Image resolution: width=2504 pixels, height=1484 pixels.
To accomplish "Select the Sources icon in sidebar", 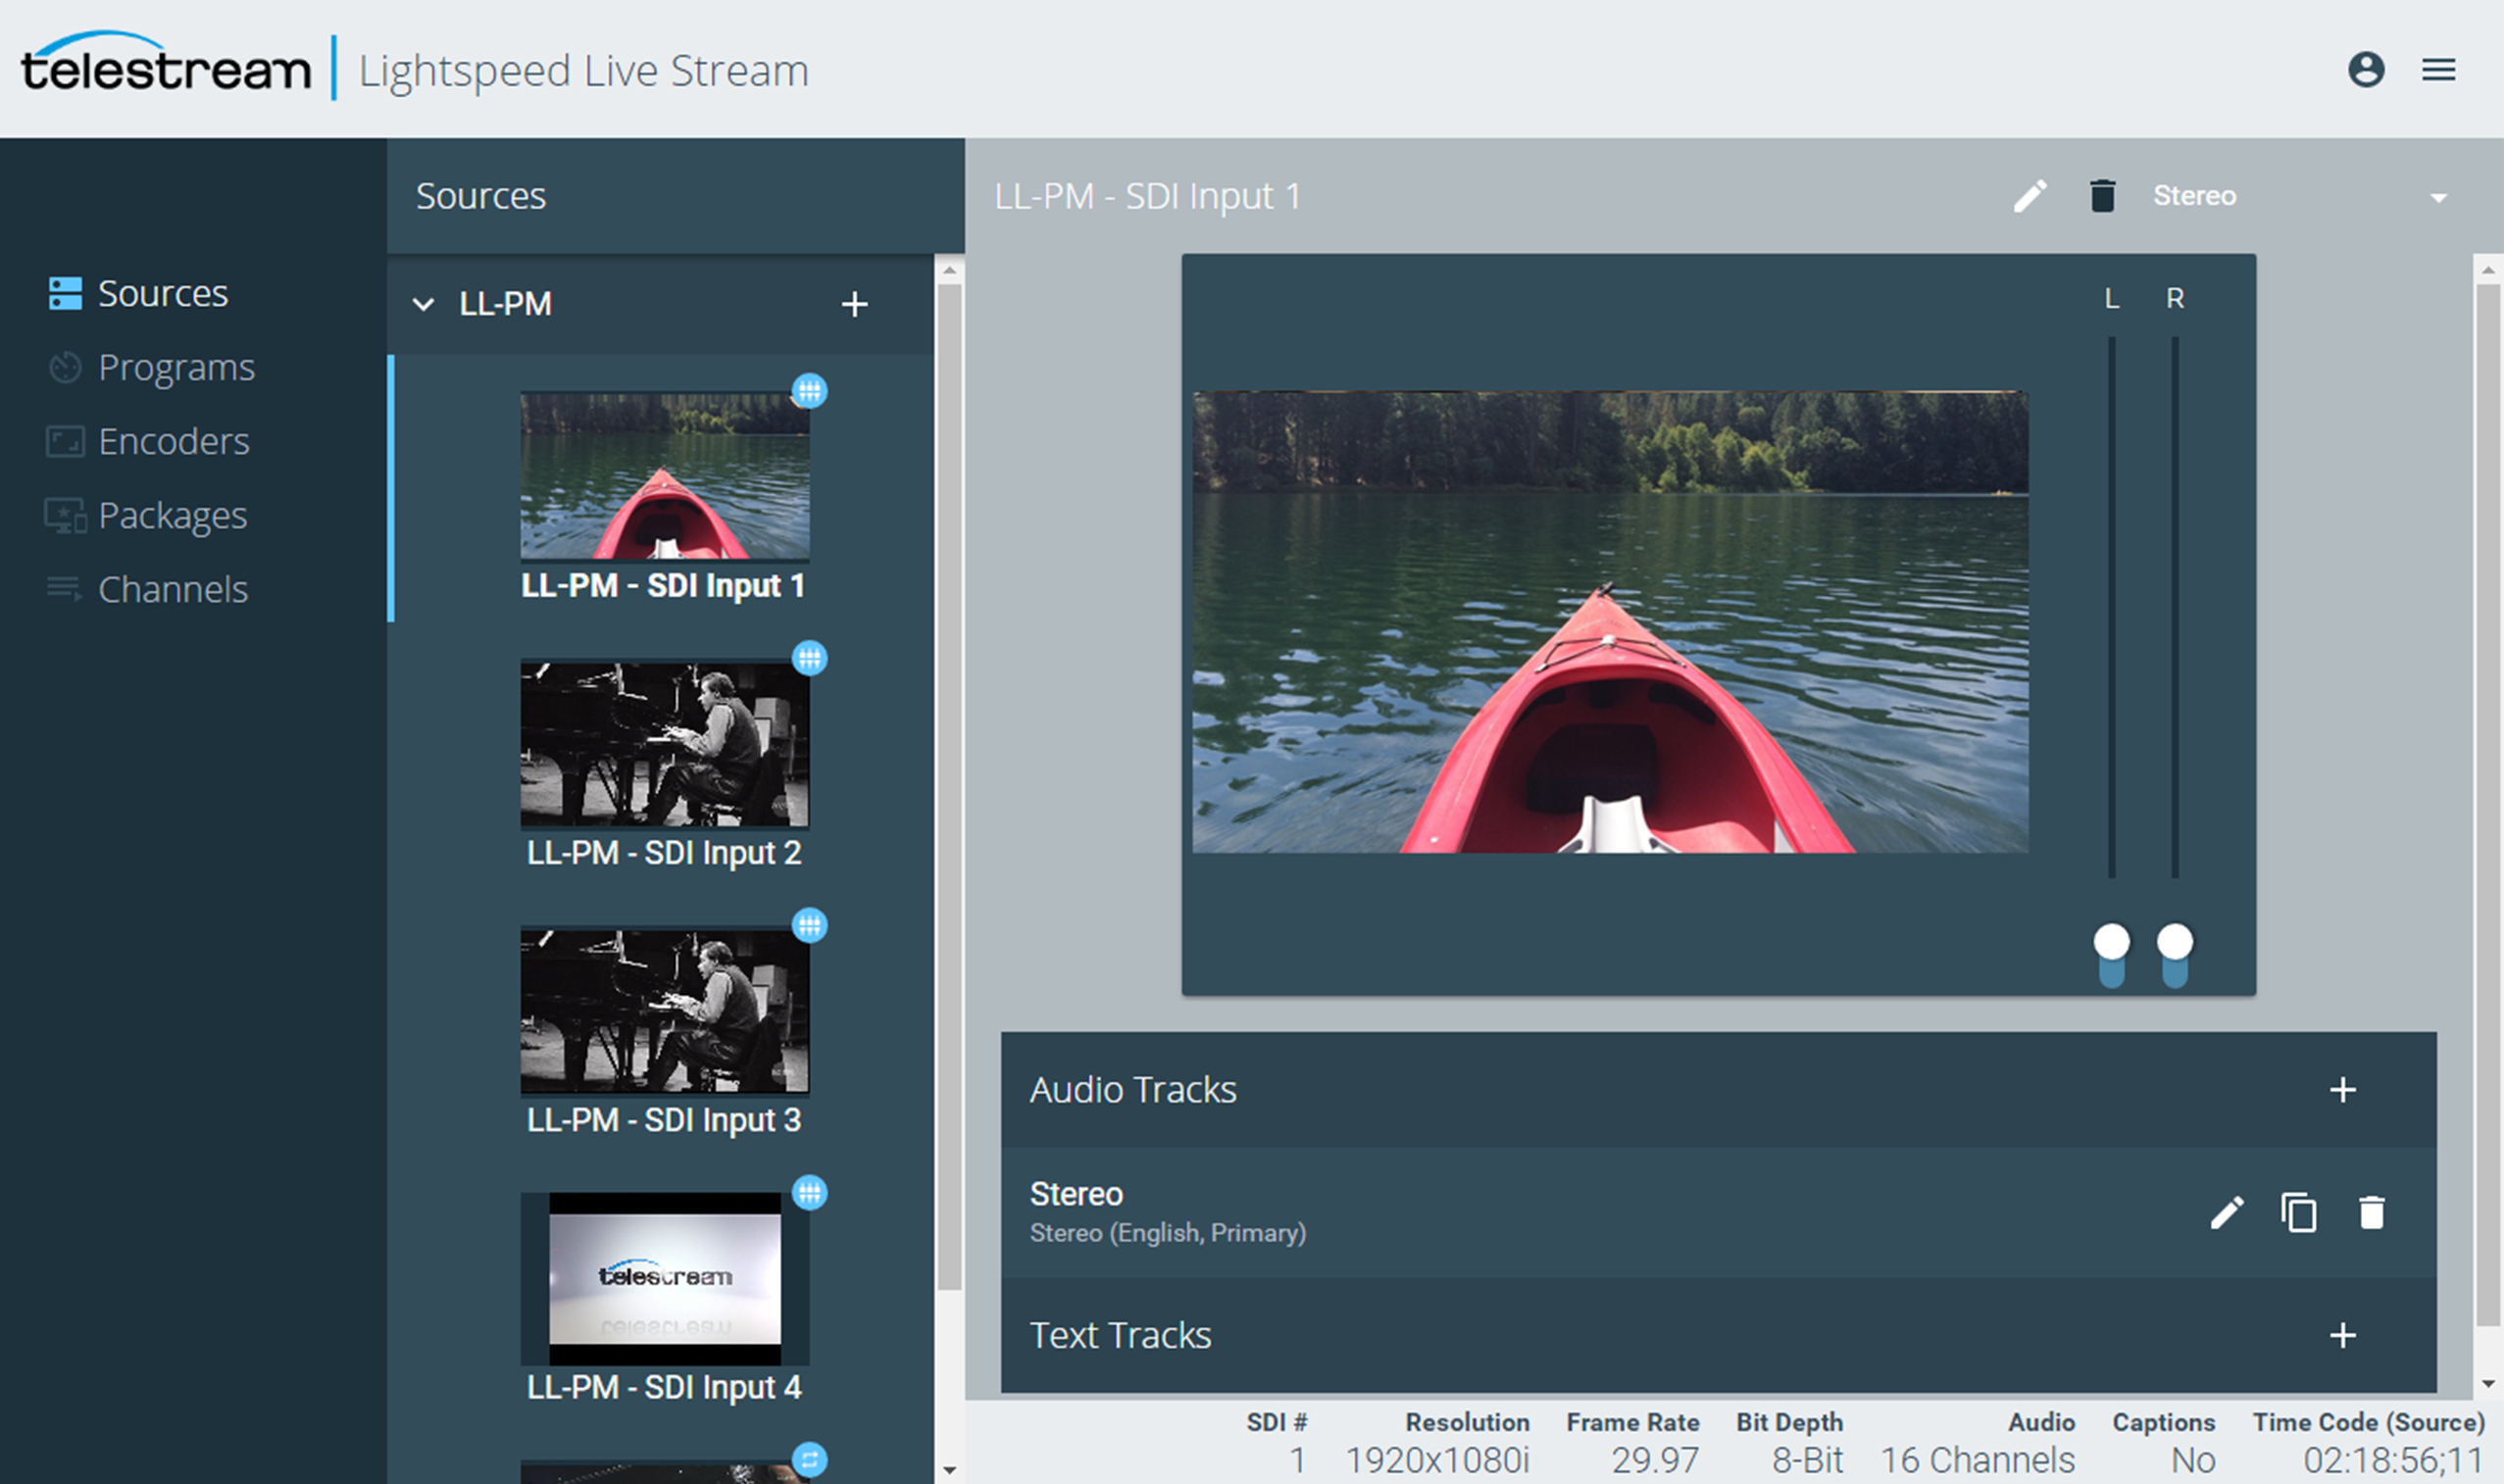I will [x=64, y=293].
